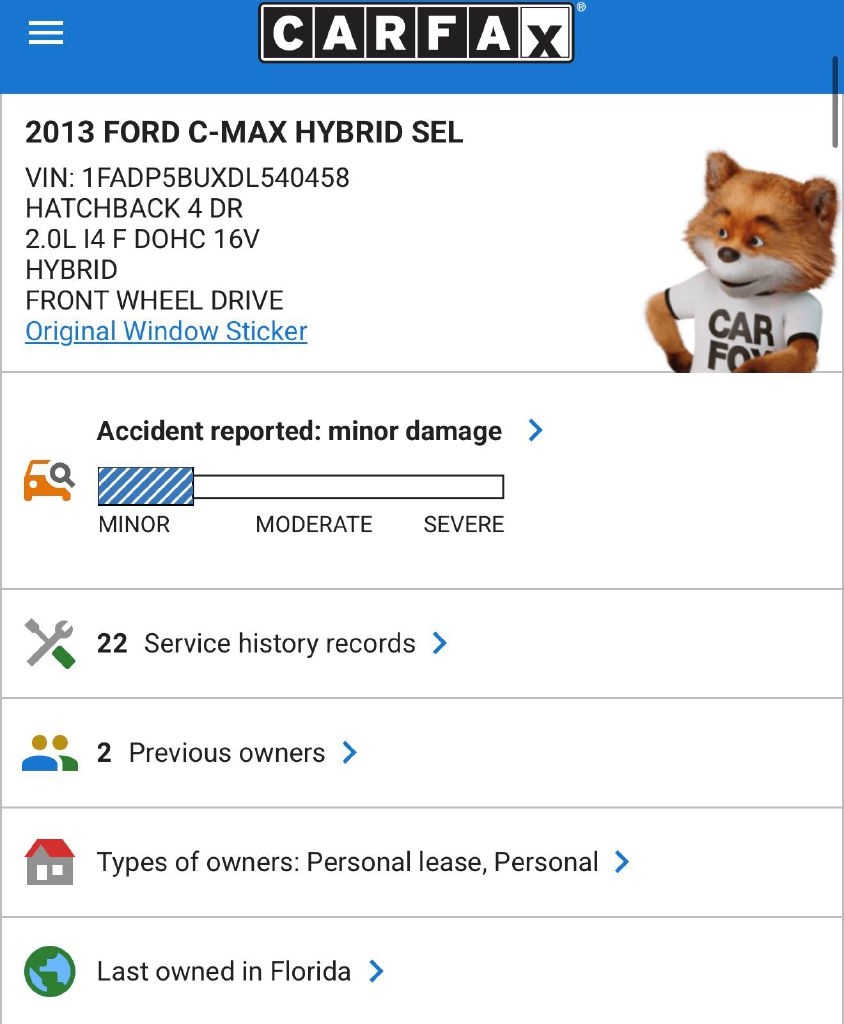Expand accident reported chevron arrow
The image size is (844, 1024).
tap(536, 430)
